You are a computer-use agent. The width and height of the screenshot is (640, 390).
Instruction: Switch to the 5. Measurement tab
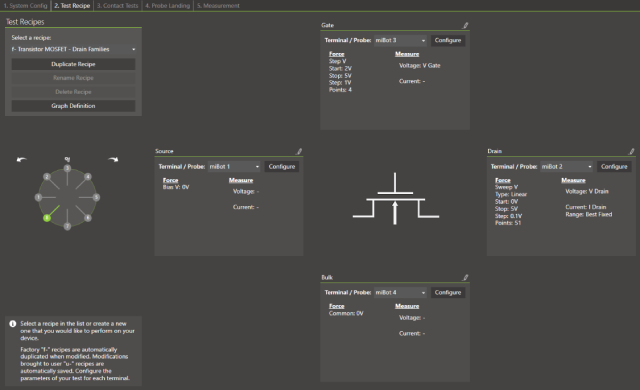tap(218, 6)
